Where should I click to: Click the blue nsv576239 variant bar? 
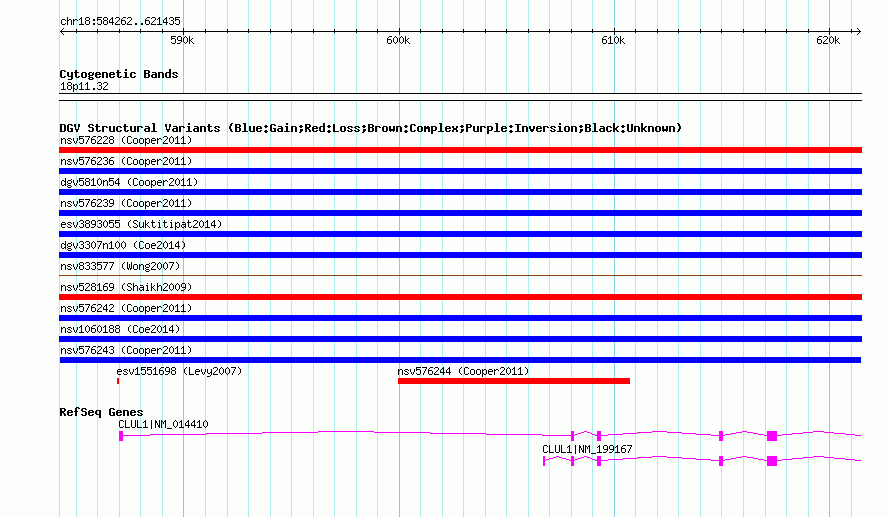pos(460,213)
